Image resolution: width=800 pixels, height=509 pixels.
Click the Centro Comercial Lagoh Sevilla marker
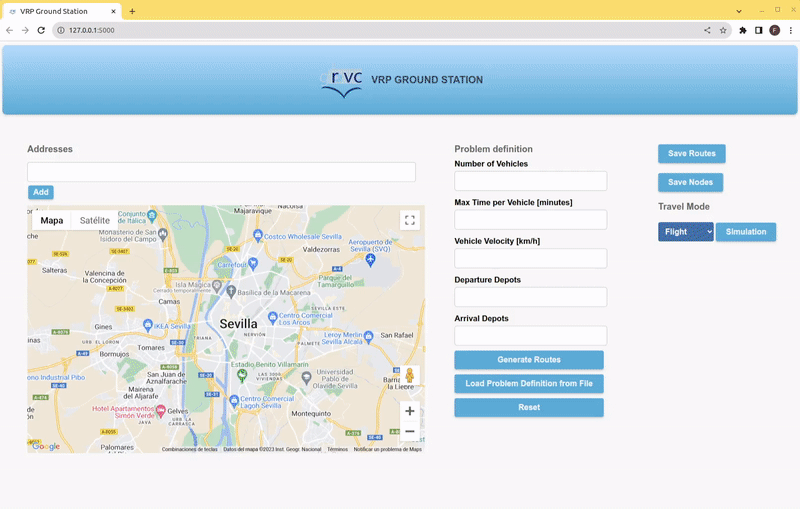[234, 401]
